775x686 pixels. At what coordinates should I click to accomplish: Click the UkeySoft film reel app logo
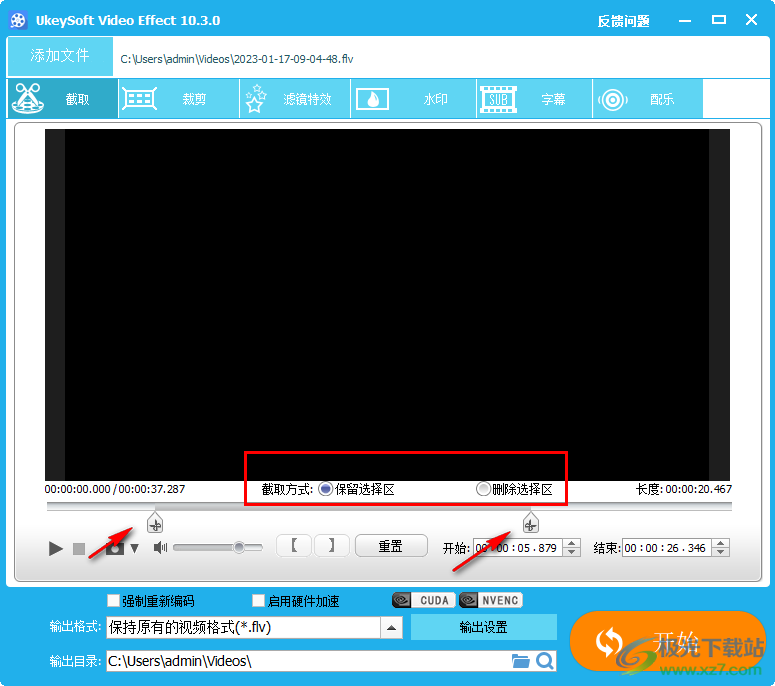[x=18, y=20]
